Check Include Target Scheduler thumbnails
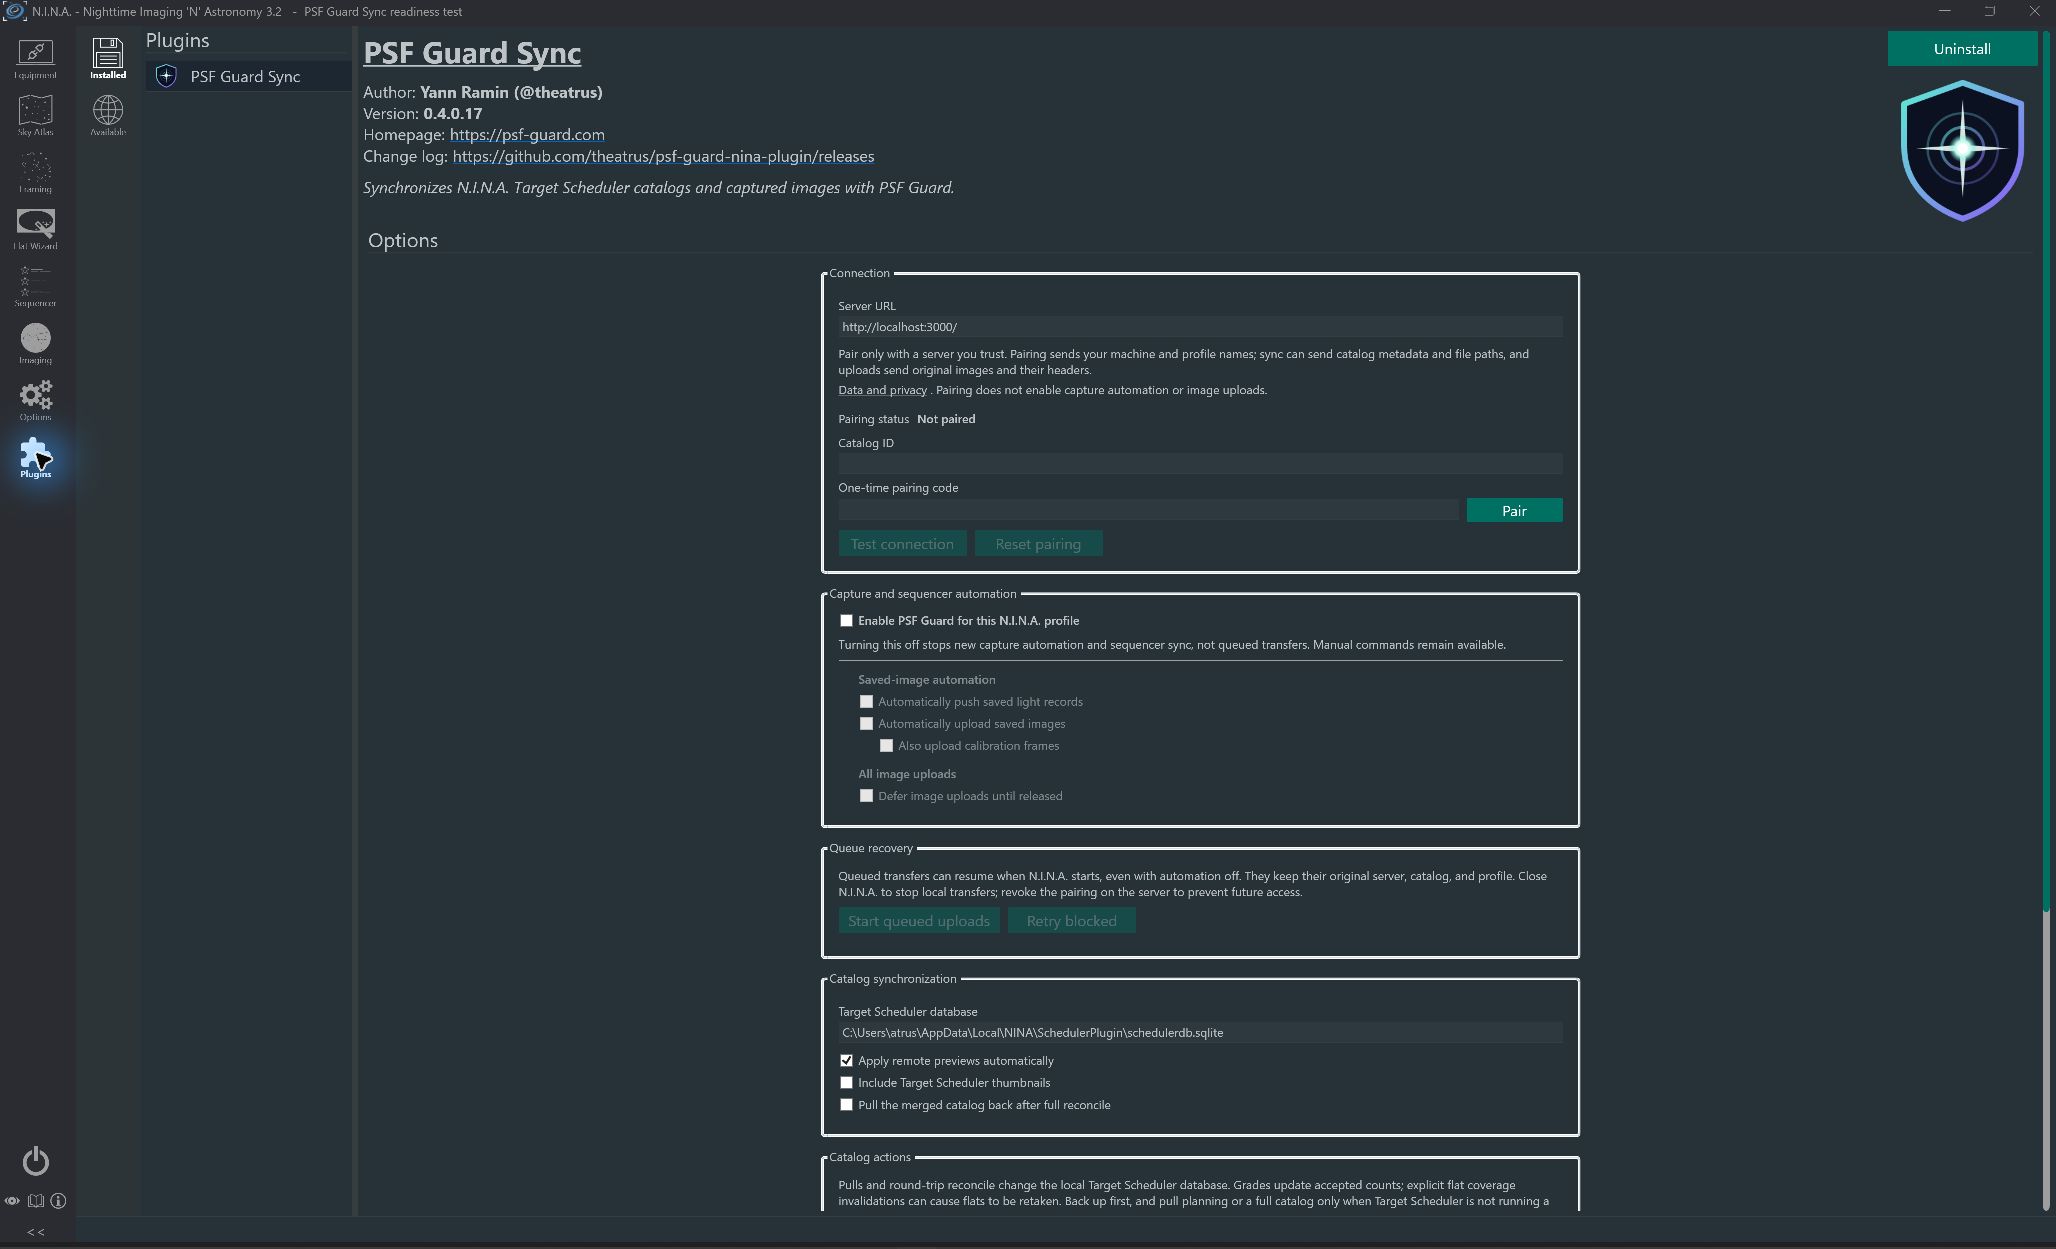Image resolution: width=2056 pixels, height=1249 pixels. [846, 1083]
